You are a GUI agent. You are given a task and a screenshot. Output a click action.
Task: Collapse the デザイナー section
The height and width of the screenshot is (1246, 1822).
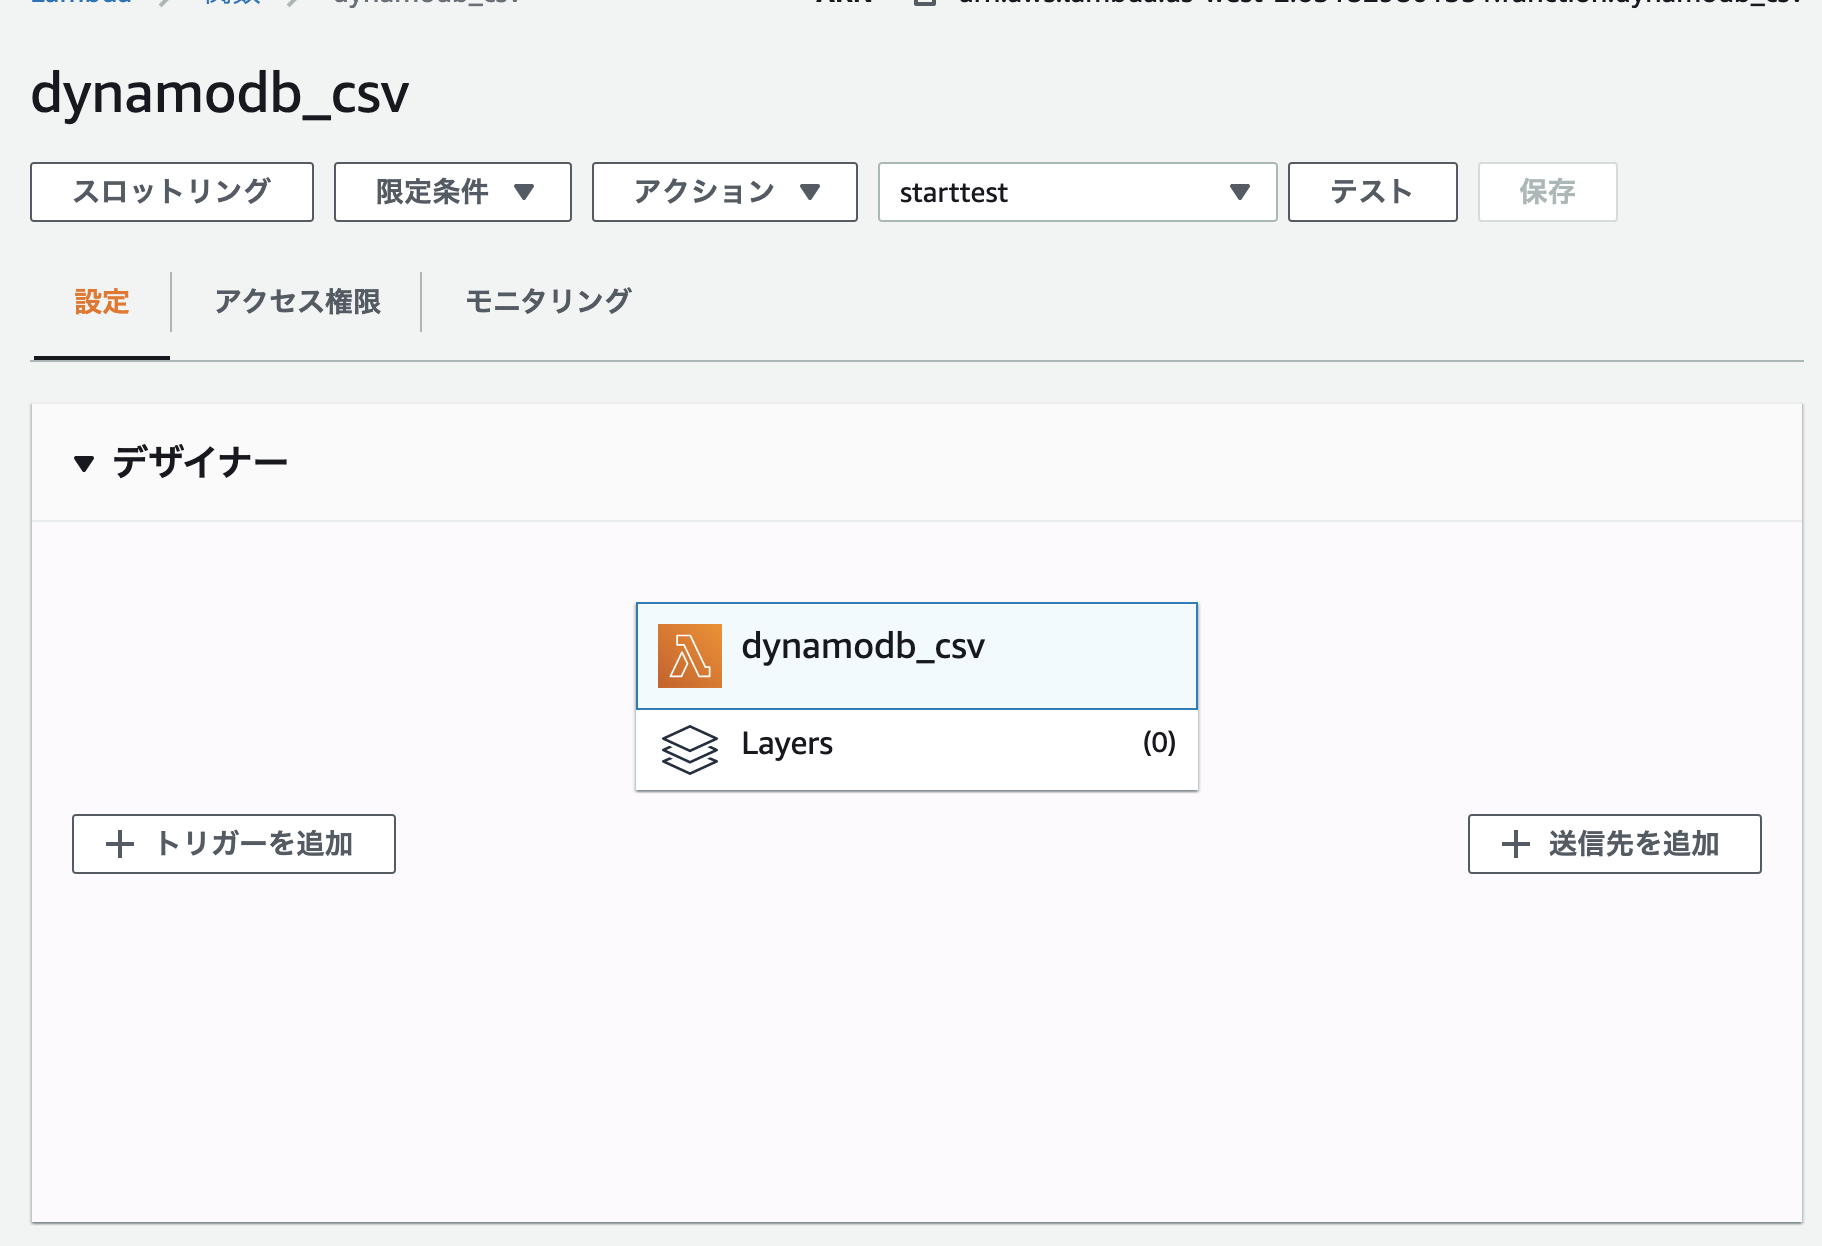tap(84, 463)
